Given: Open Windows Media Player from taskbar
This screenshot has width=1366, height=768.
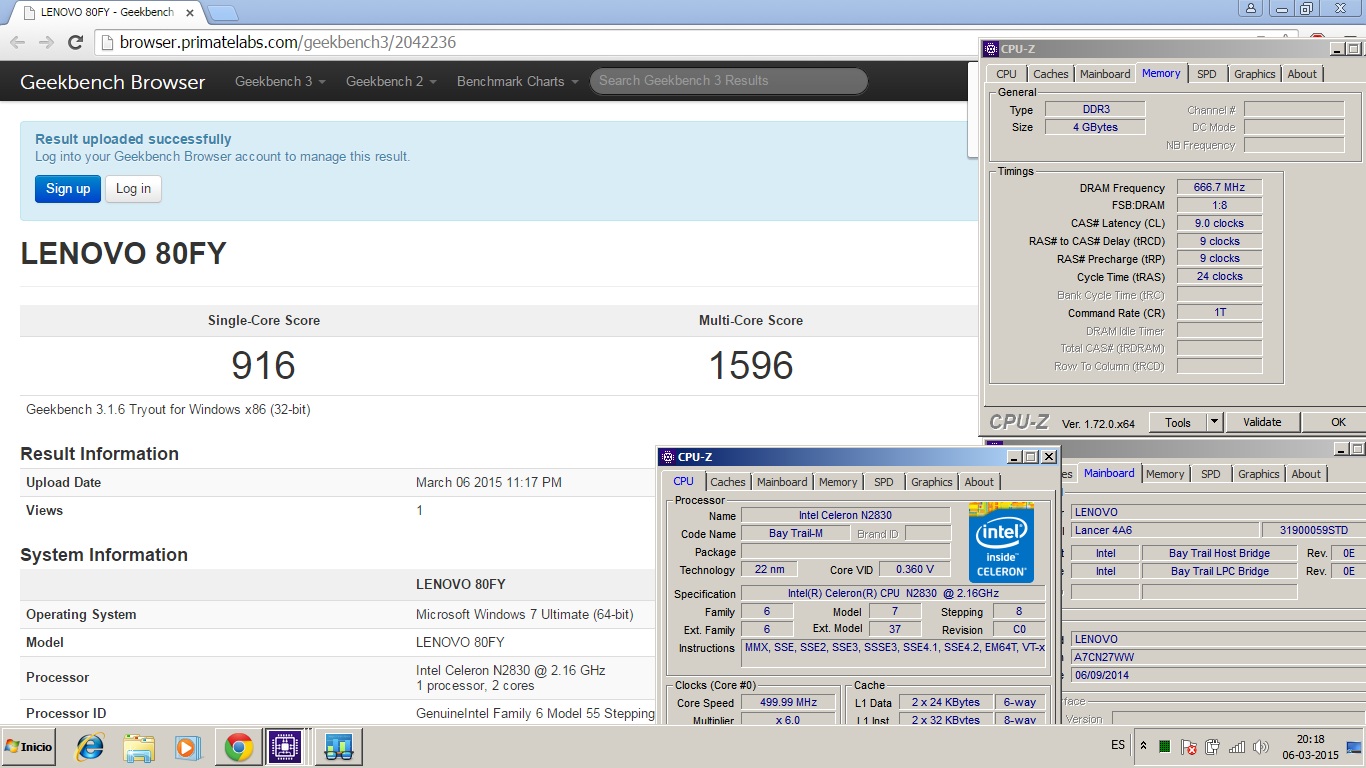Looking at the screenshot, I should [x=187, y=747].
